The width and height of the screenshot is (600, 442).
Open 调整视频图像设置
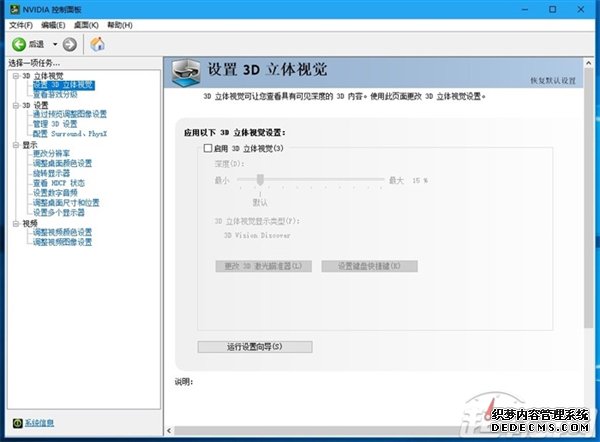[x=62, y=242]
